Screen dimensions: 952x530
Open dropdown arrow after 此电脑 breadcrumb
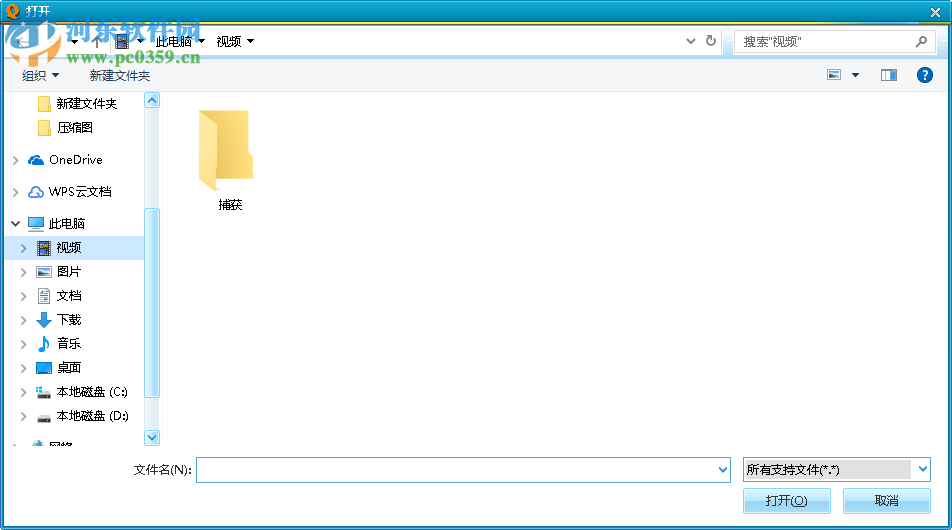(202, 41)
